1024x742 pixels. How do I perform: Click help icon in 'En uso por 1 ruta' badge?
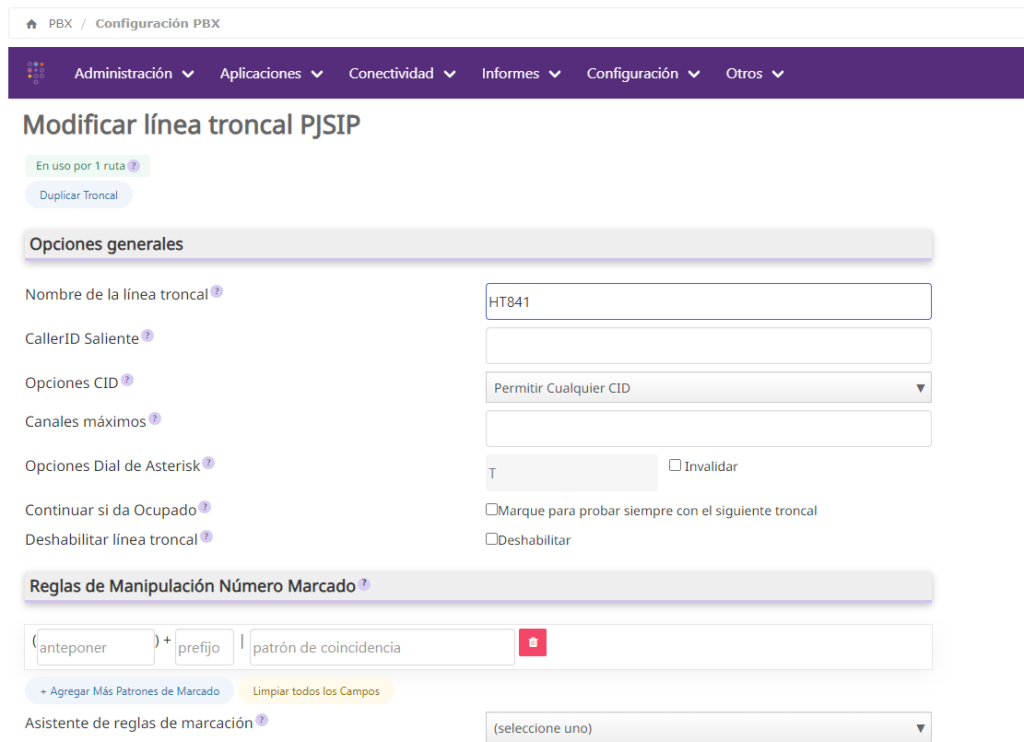pyautogui.click(x=133, y=166)
